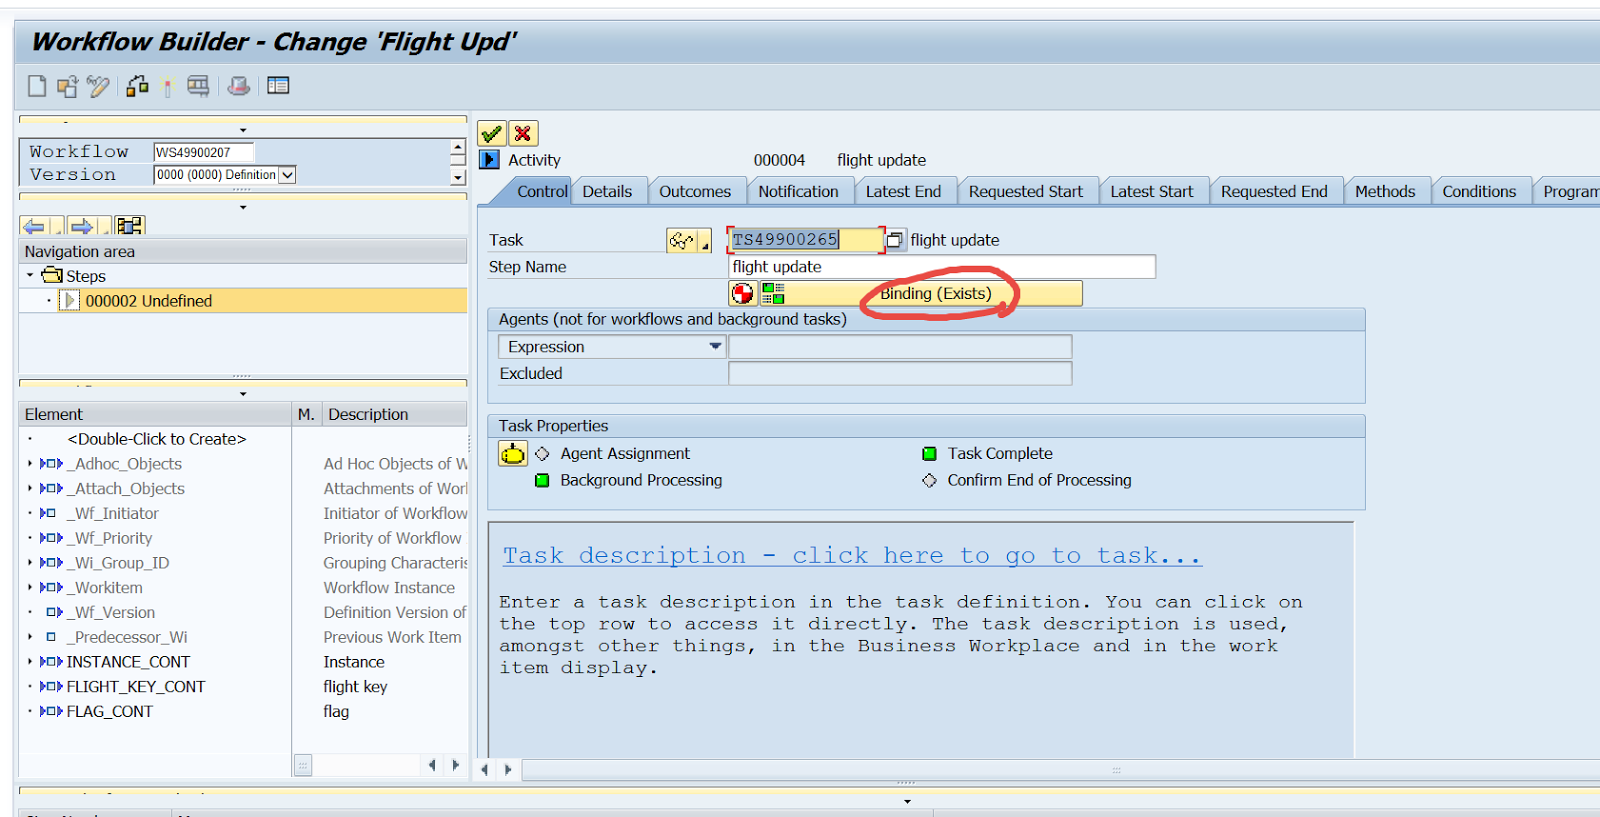Click the red-white binding check icon
The width and height of the screenshot is (1600, 817).
tap(742, 293)
